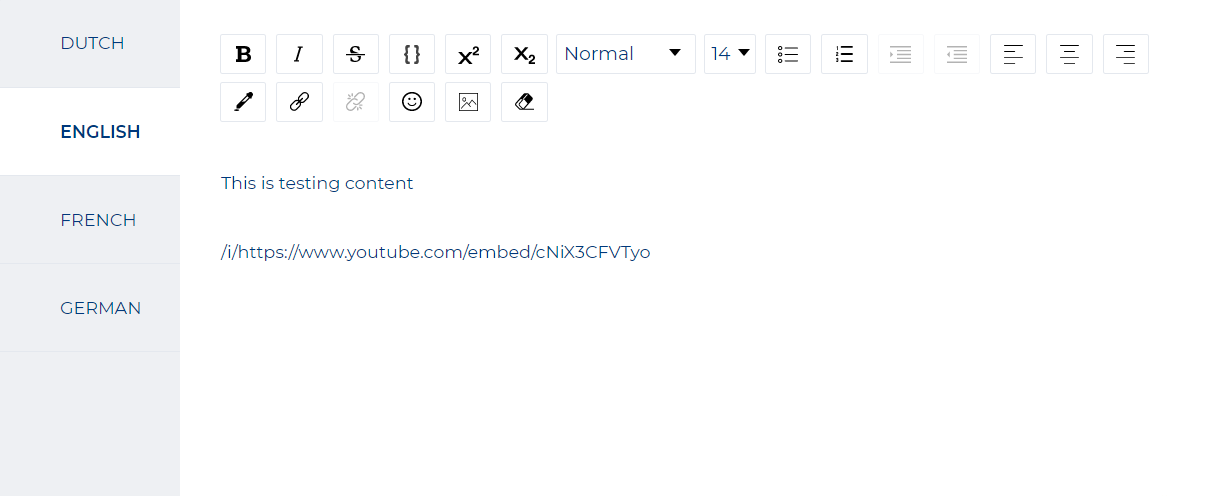Select the German language tab
Image resolution: width=1209 pixels, height=496 pixels.
click(100, 308)
